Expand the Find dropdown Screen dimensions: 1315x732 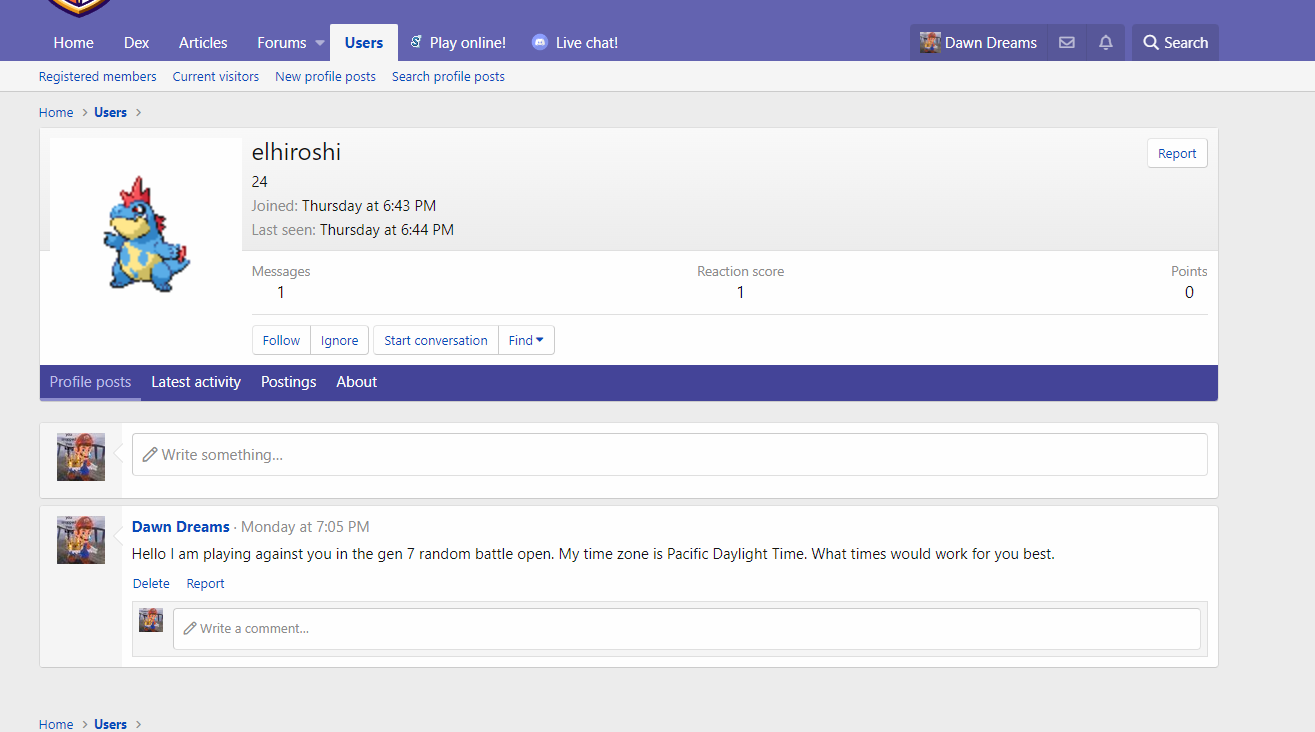coord(526,340)
